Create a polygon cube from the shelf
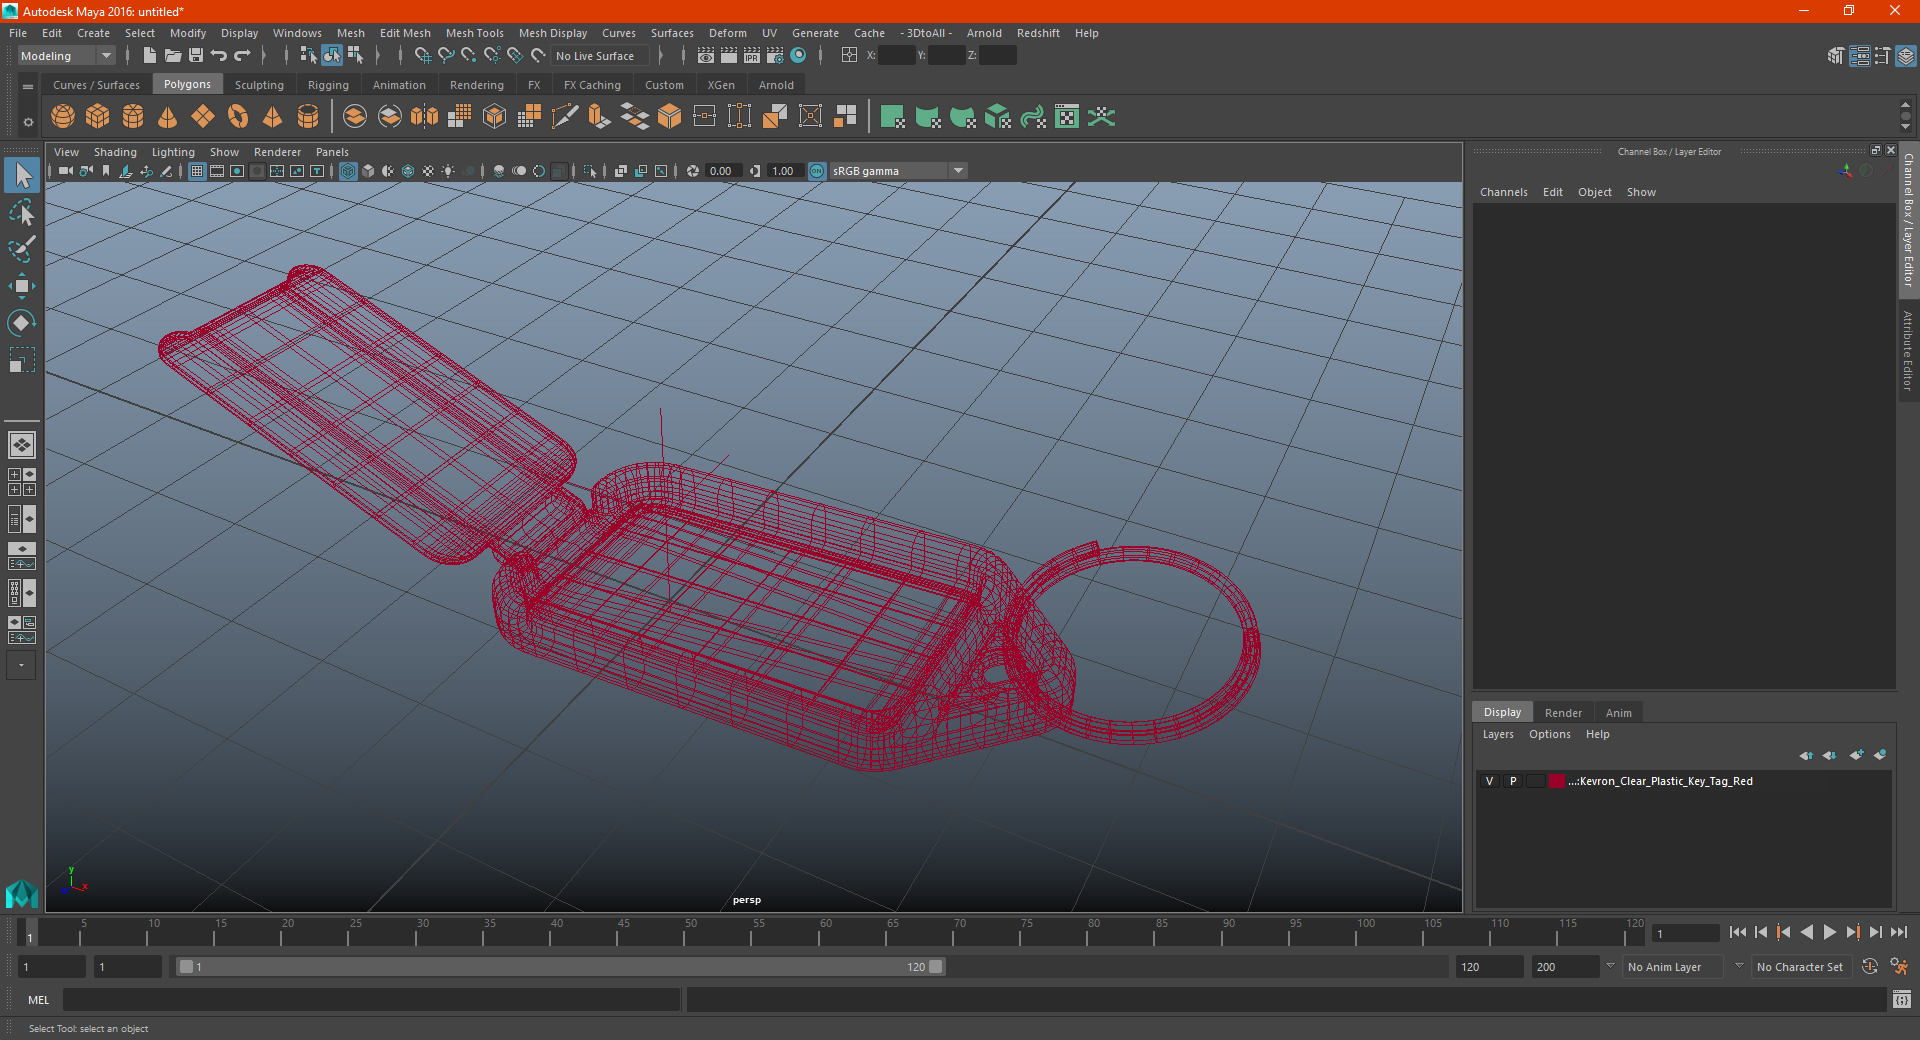 click(98, 117)
